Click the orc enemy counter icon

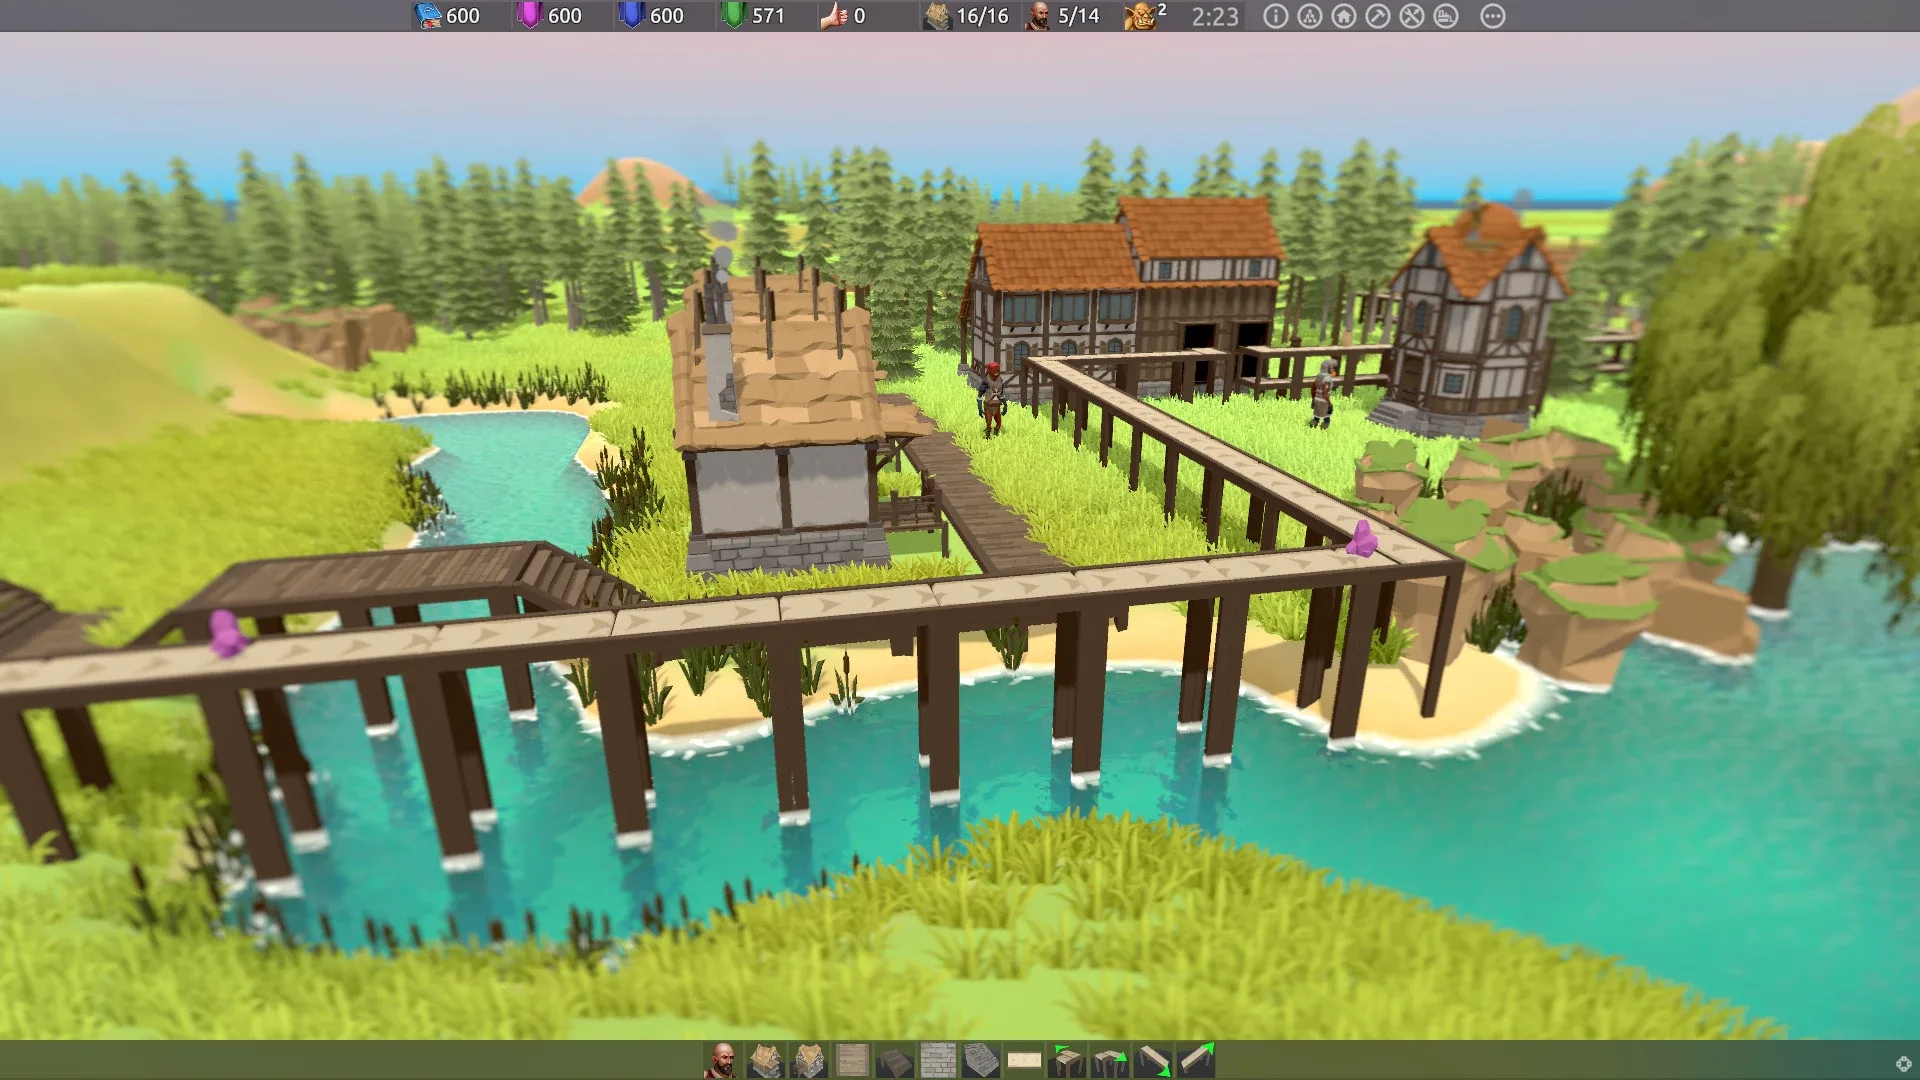click(x=1140, y=16)
